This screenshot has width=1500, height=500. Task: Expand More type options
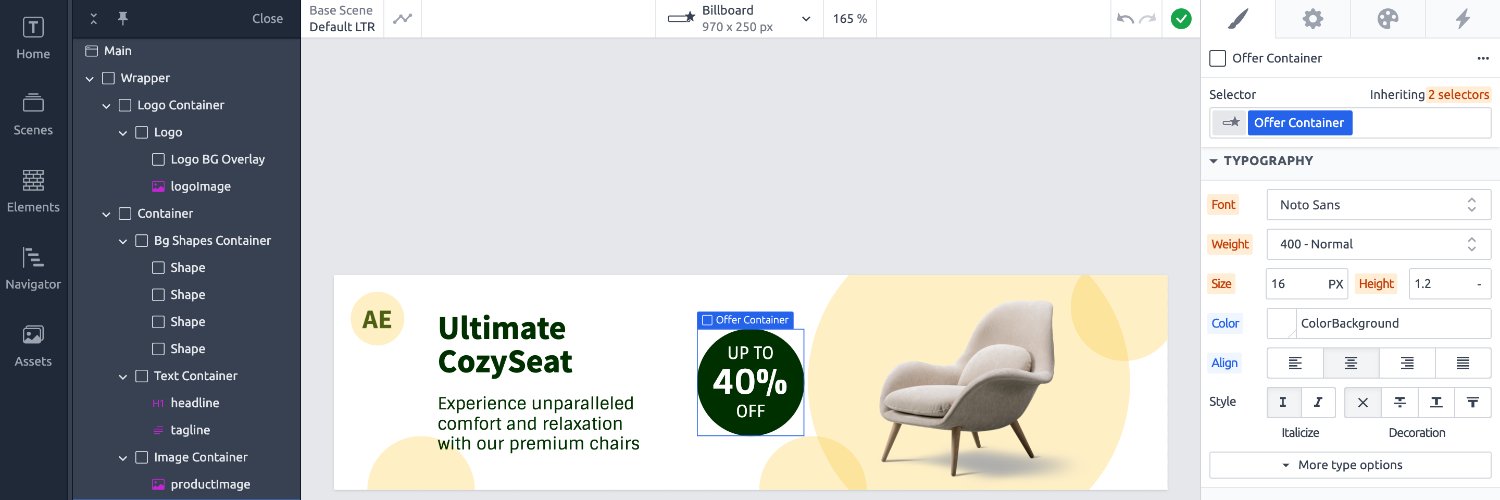(1350, 465)
